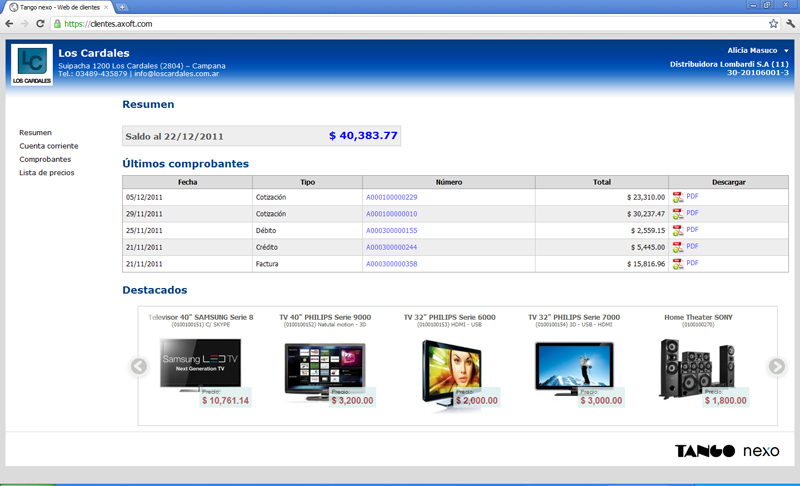
Task: Click the Televisor 40" SAMSUNG Serie 8 title
Action: pos(201,317)
